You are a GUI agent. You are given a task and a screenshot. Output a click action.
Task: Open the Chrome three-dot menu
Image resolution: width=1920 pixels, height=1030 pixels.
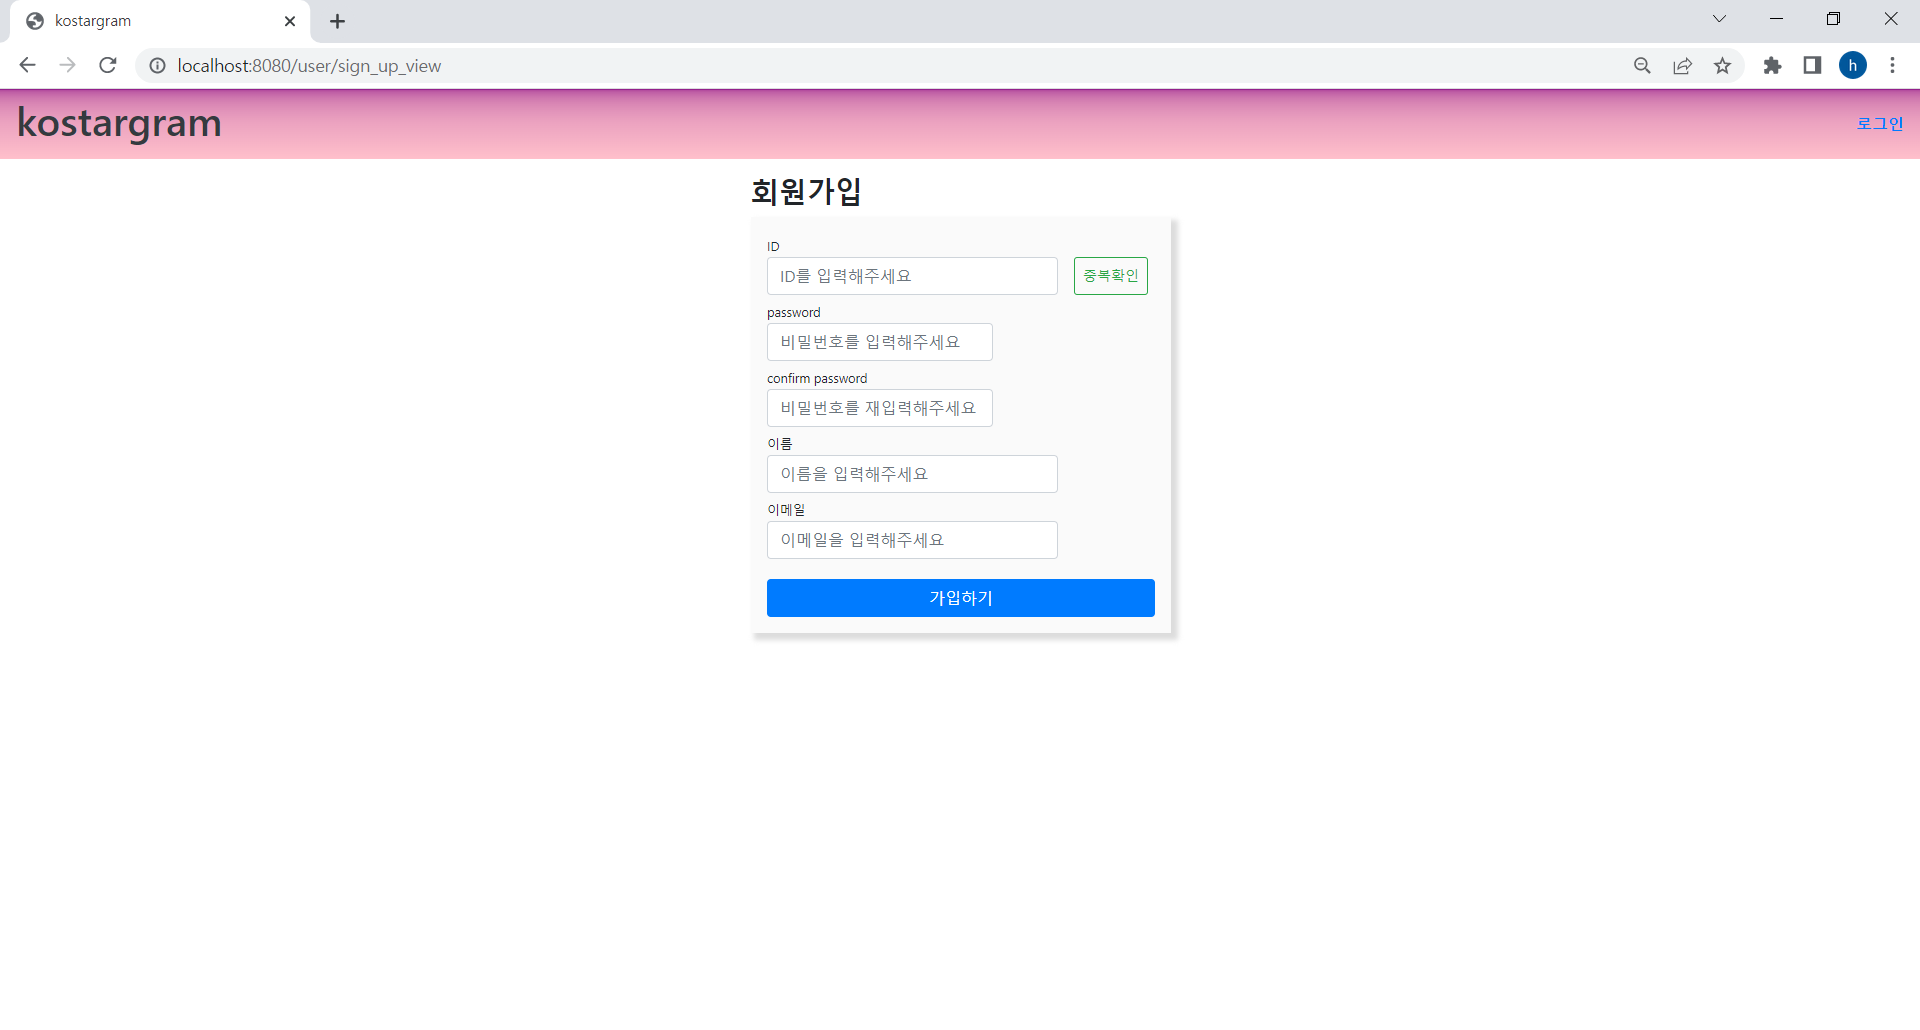tap(1893, 65)
